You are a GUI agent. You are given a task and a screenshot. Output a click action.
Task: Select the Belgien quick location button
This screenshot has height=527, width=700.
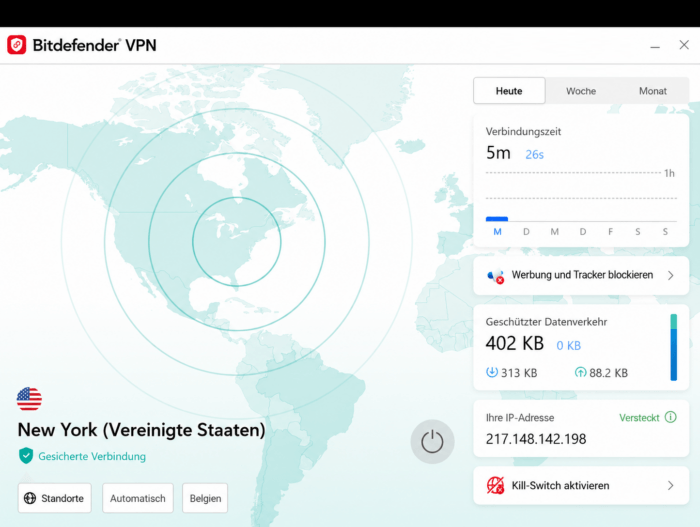205,498
